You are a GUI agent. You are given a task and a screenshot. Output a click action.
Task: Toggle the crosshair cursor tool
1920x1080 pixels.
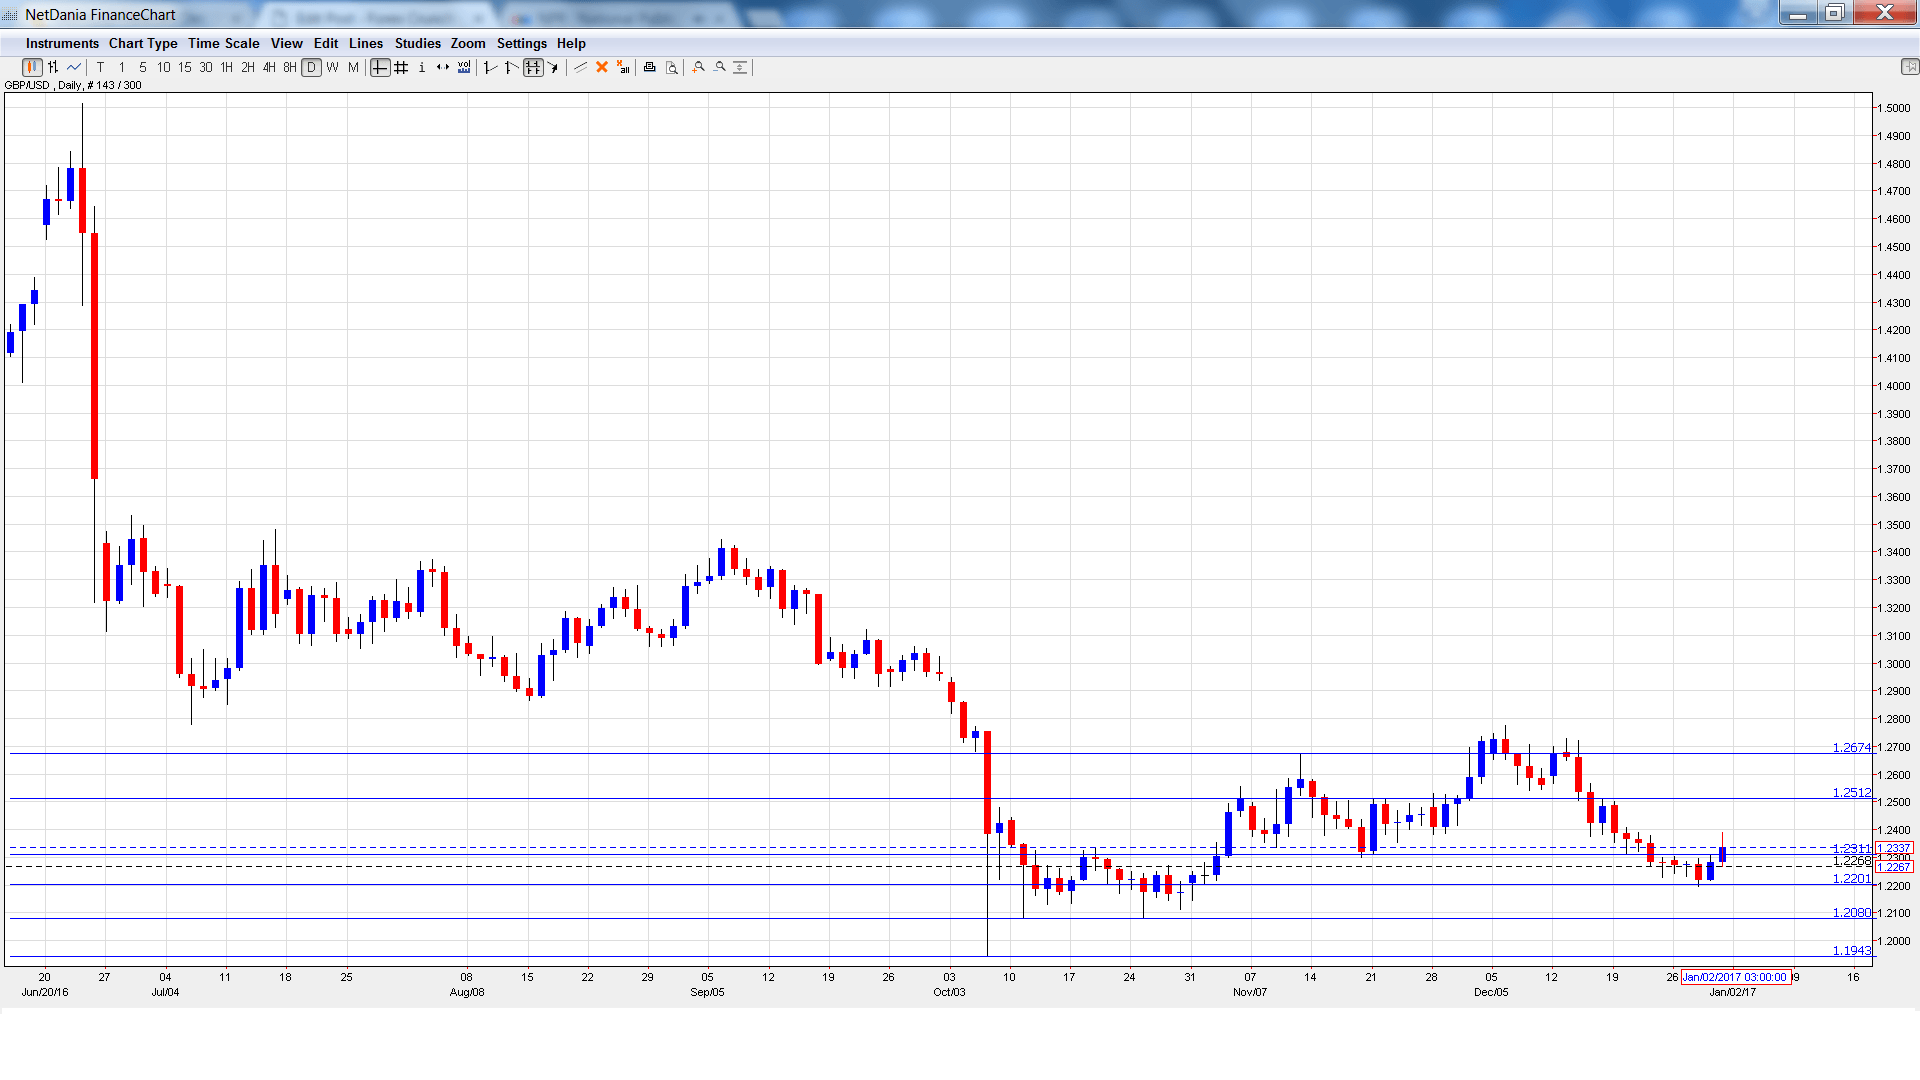point(380,68)
